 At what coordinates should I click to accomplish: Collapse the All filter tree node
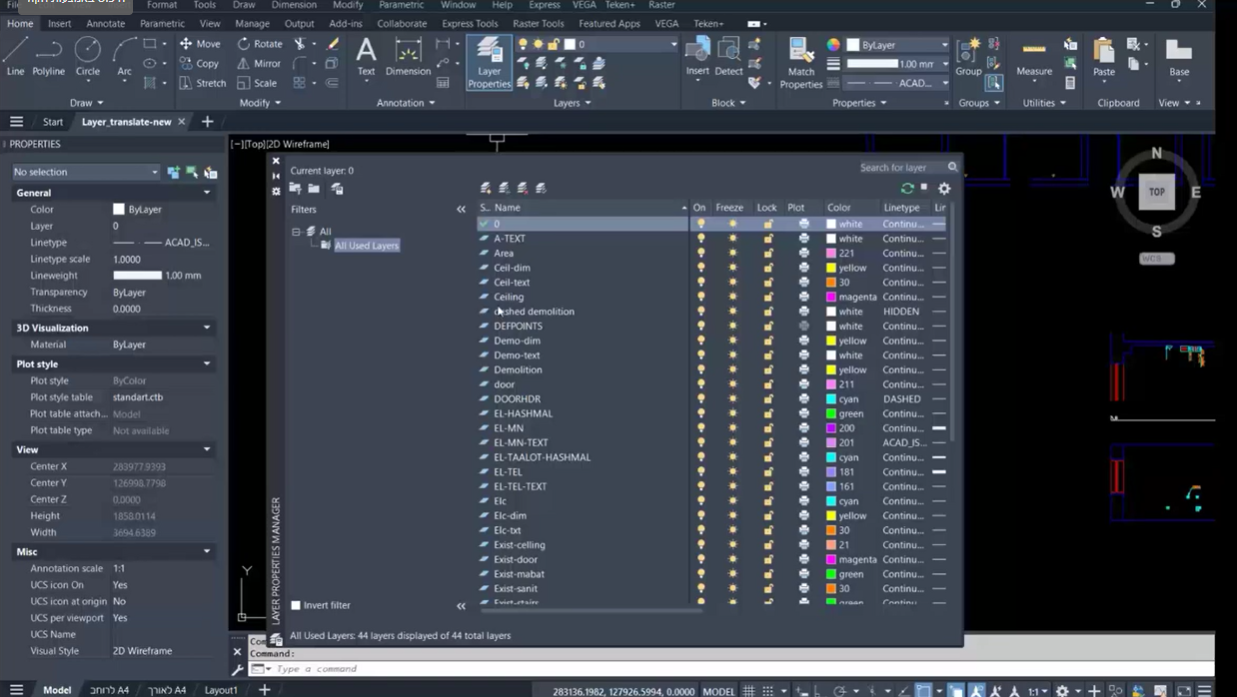(296, 231)
